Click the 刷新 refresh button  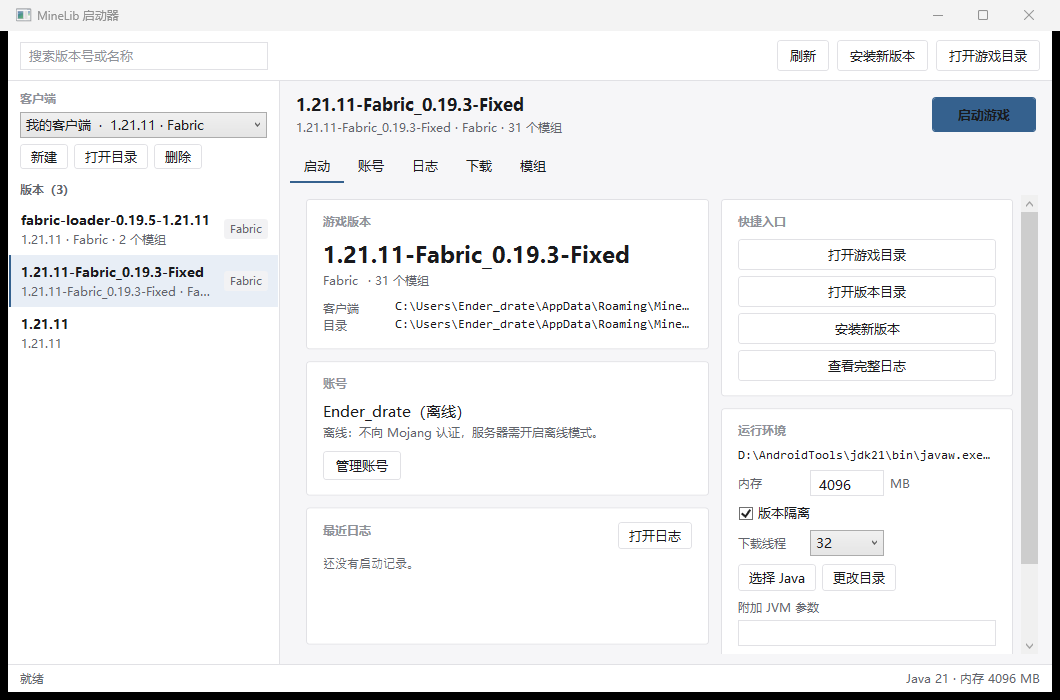pyautogui.click(x=802, y=56)
